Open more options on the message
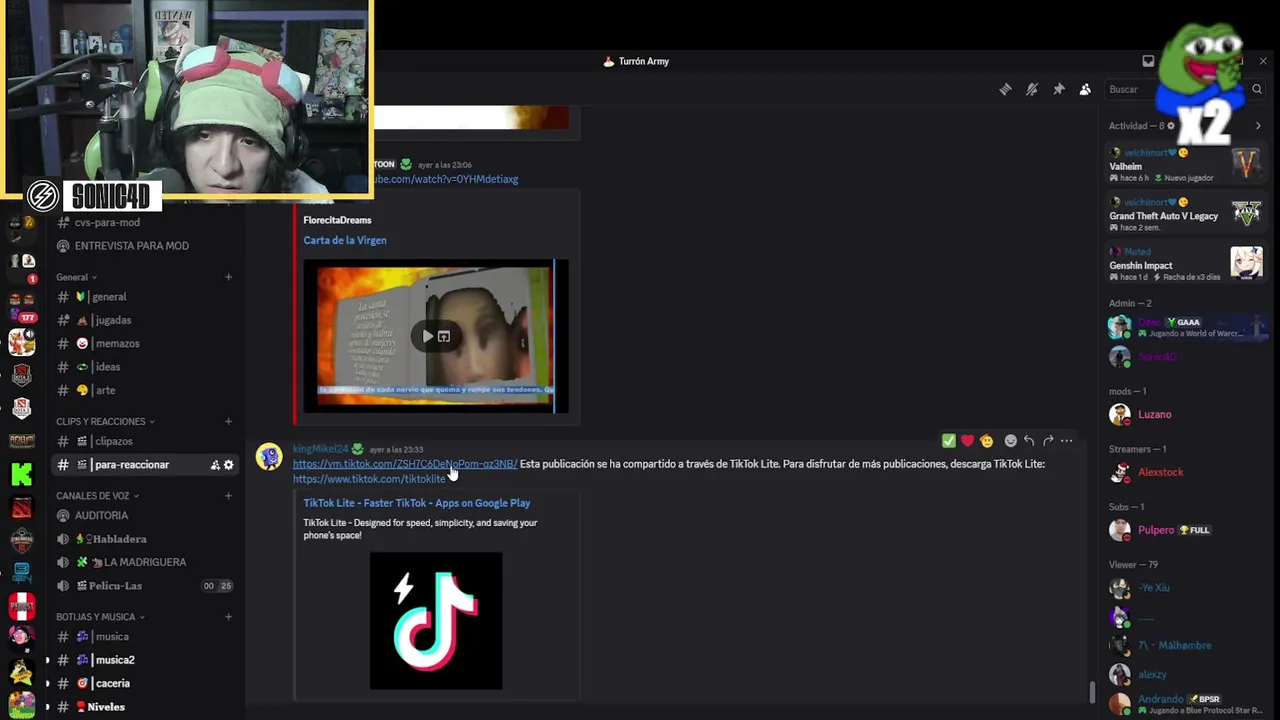This screenshot has height=720, width=1280. pyautogui.click(x=1067, y=440)
